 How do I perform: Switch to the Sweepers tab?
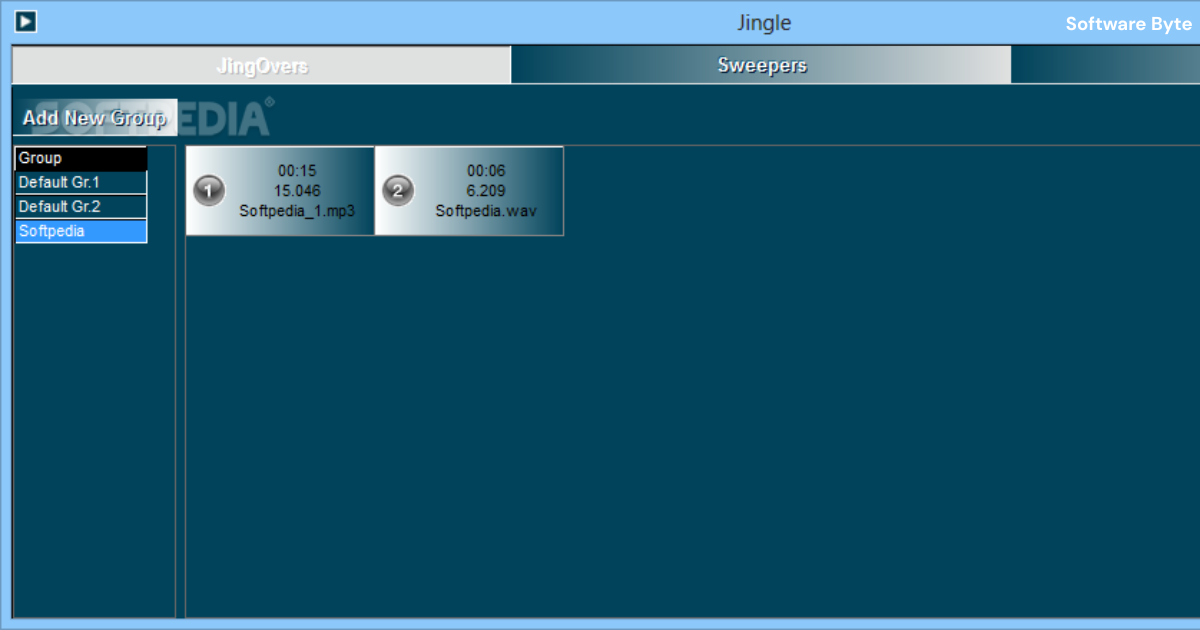point(762,66)
